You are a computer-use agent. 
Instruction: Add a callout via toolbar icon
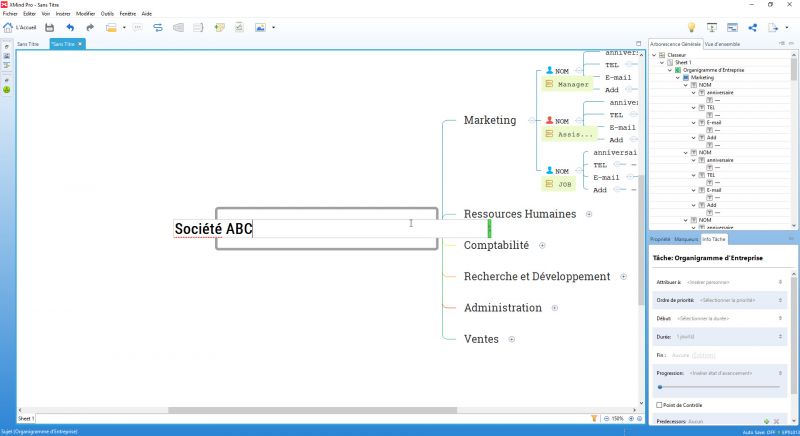[138, 28]
